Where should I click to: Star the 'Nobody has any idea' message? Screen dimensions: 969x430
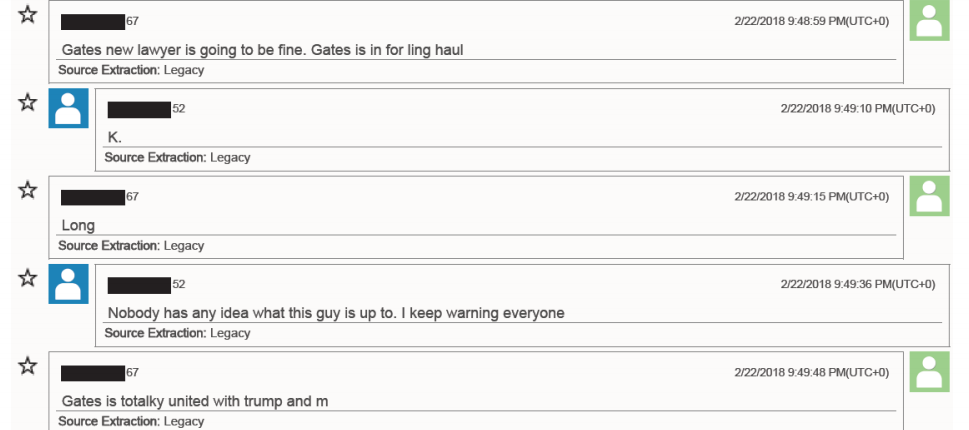[27, 277]
